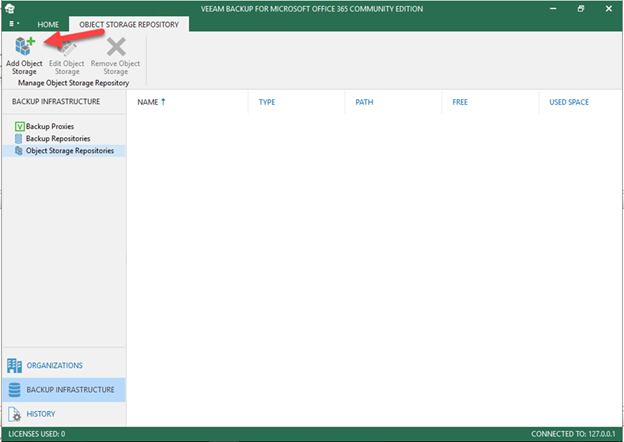Select Object Storage Repositories tree item
Viewport: 624px width, 442px height.
64,151
